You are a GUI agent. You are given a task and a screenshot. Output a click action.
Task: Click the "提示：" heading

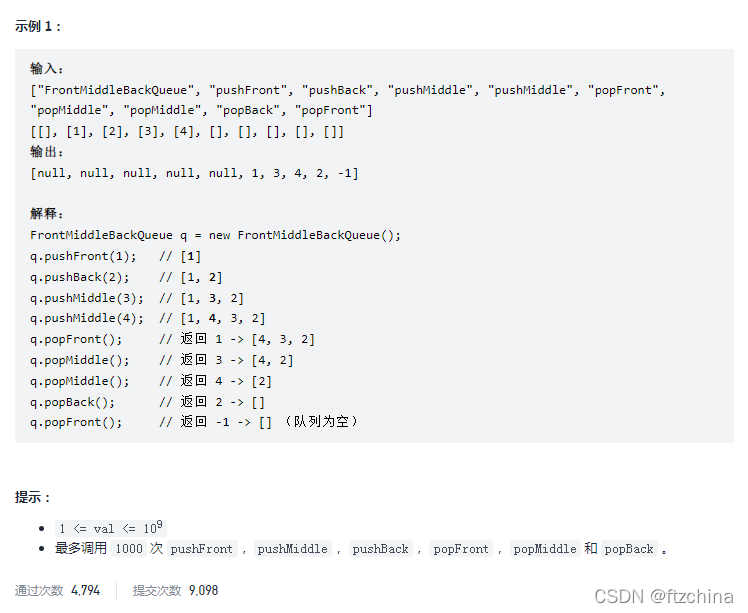tap(33, 497)
